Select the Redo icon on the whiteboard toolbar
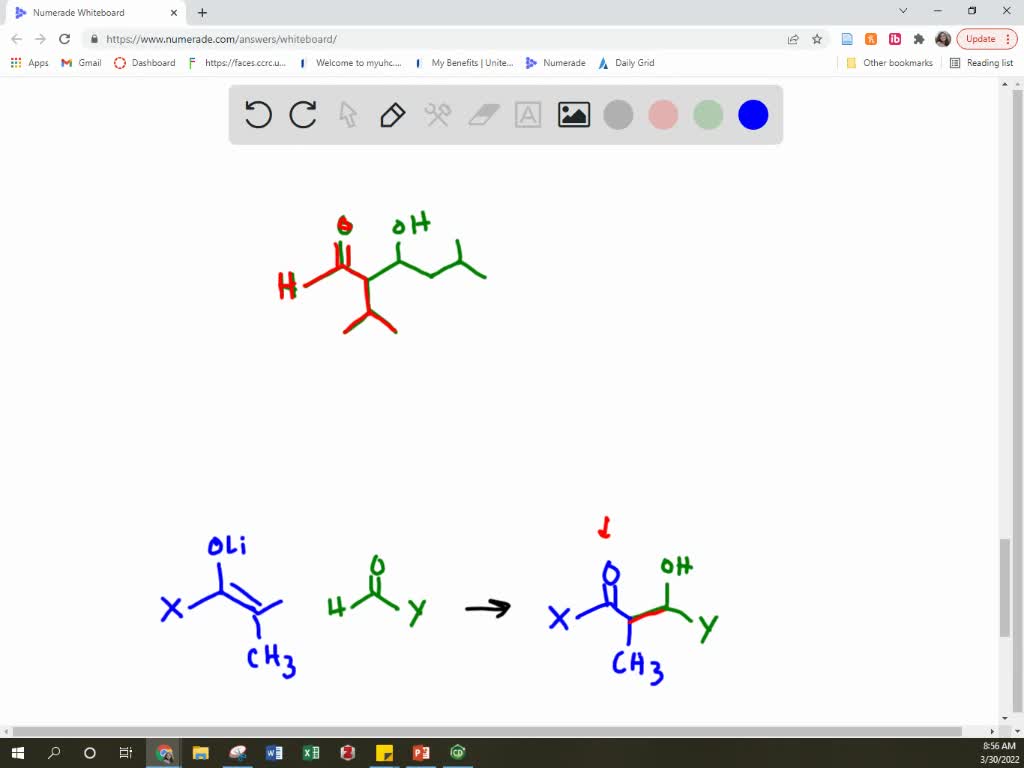This screenshot has height=768, width=1024. (303, 115)
